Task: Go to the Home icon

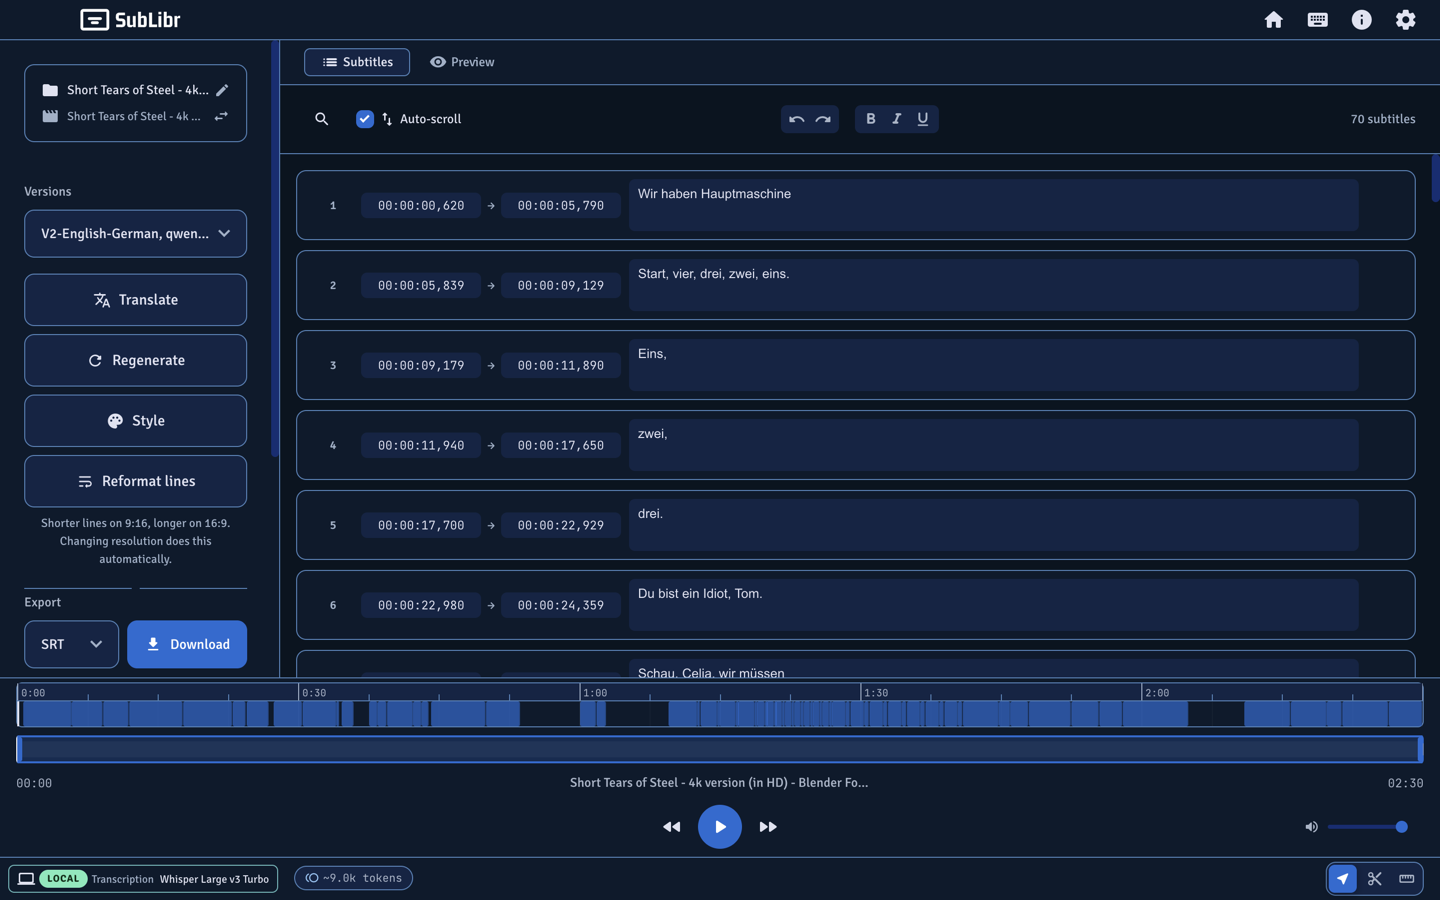Action: click(1273, 20)
